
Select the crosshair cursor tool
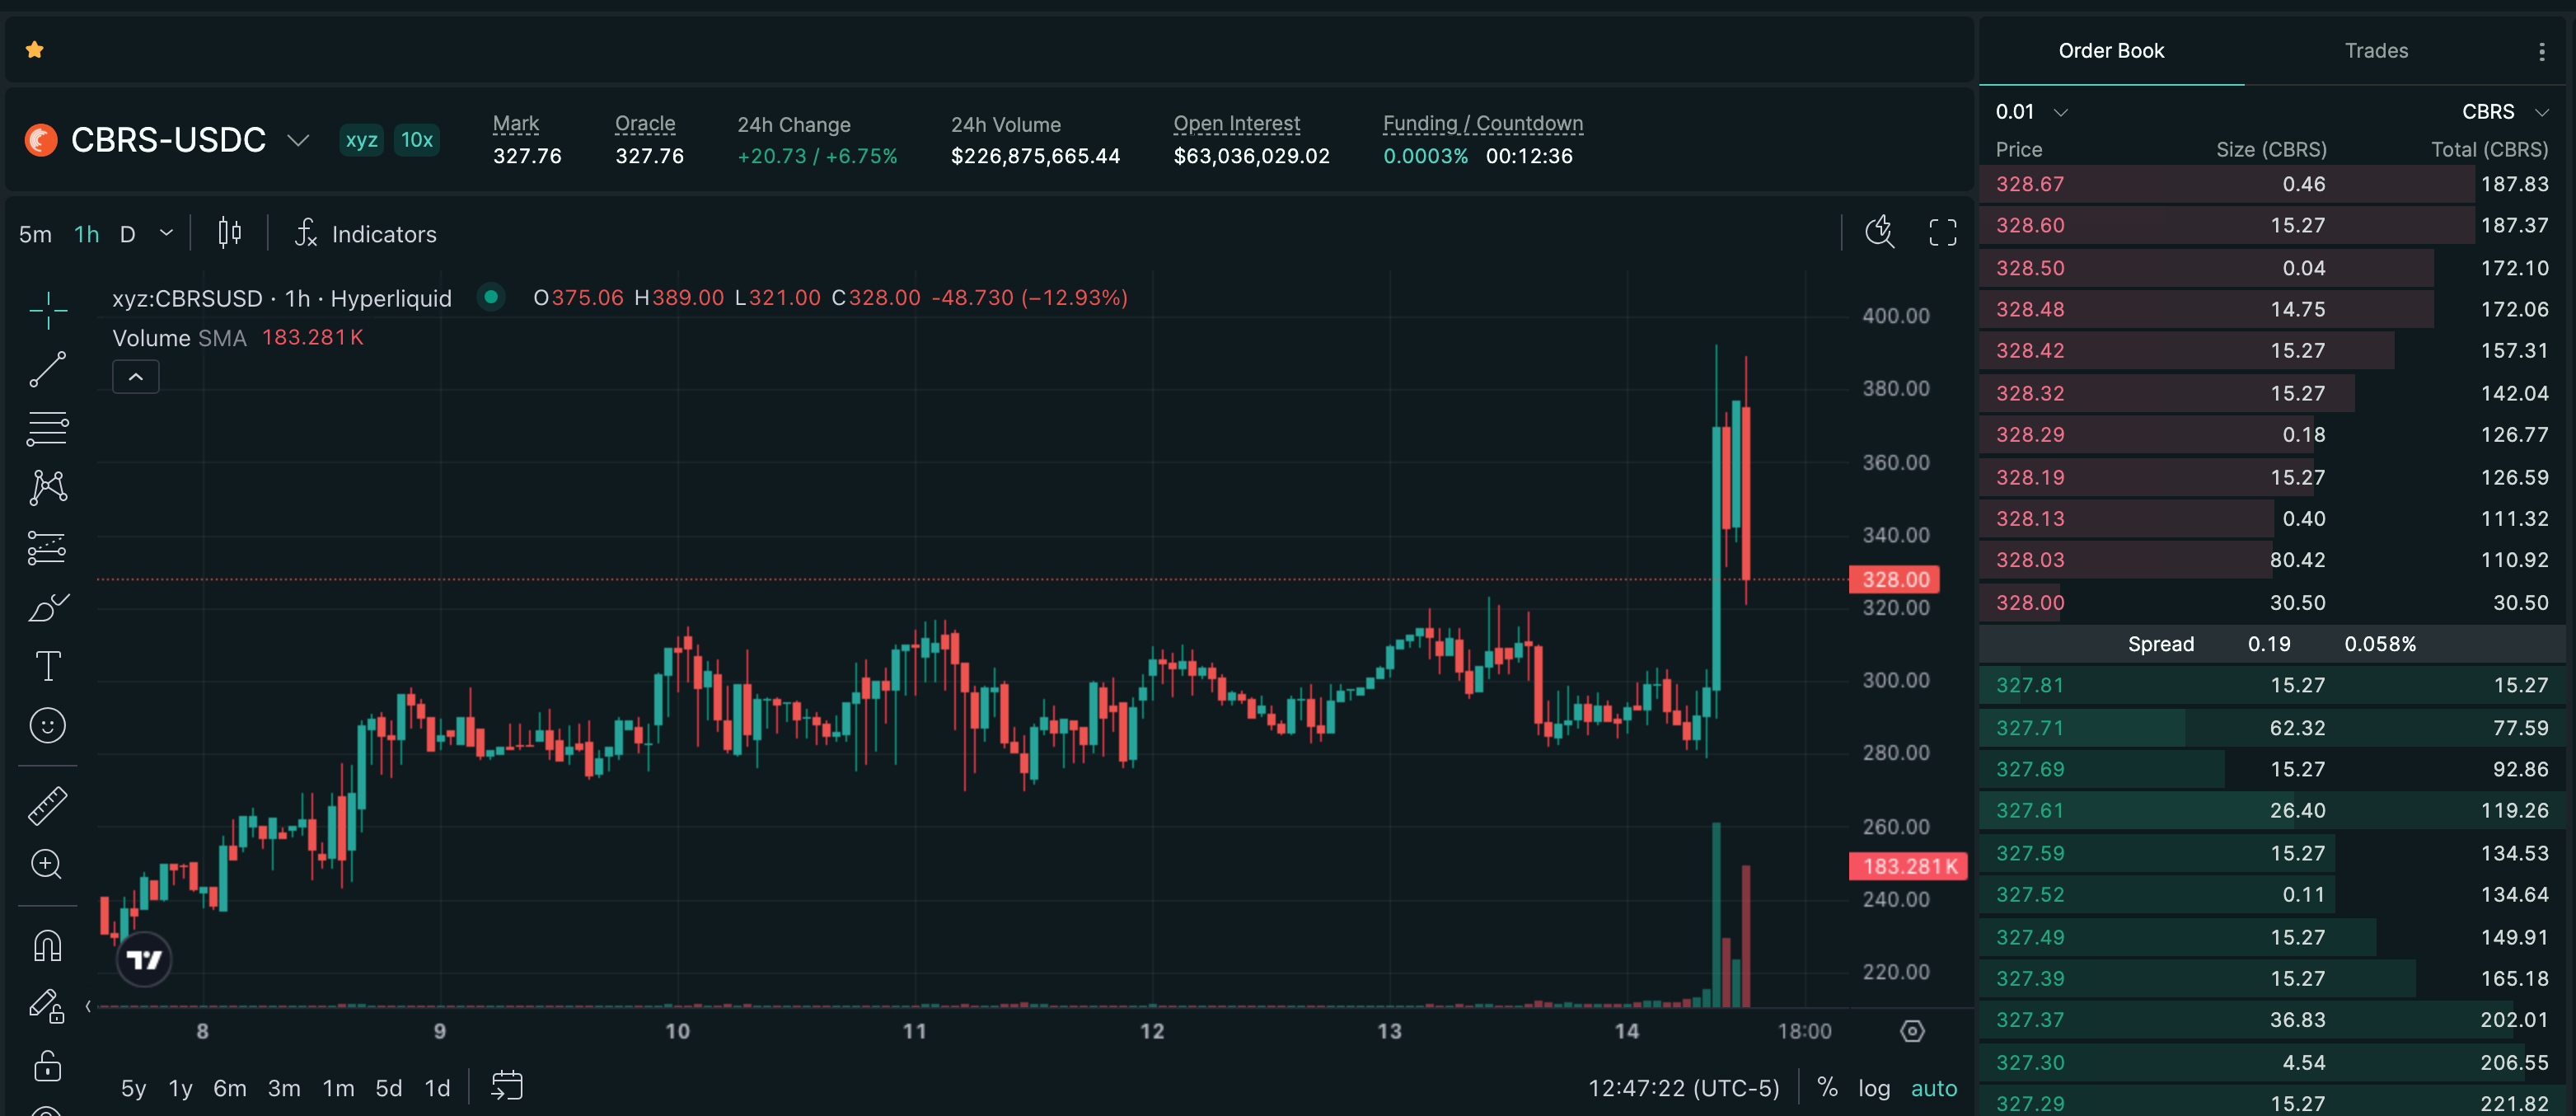(x=47, y=310)
